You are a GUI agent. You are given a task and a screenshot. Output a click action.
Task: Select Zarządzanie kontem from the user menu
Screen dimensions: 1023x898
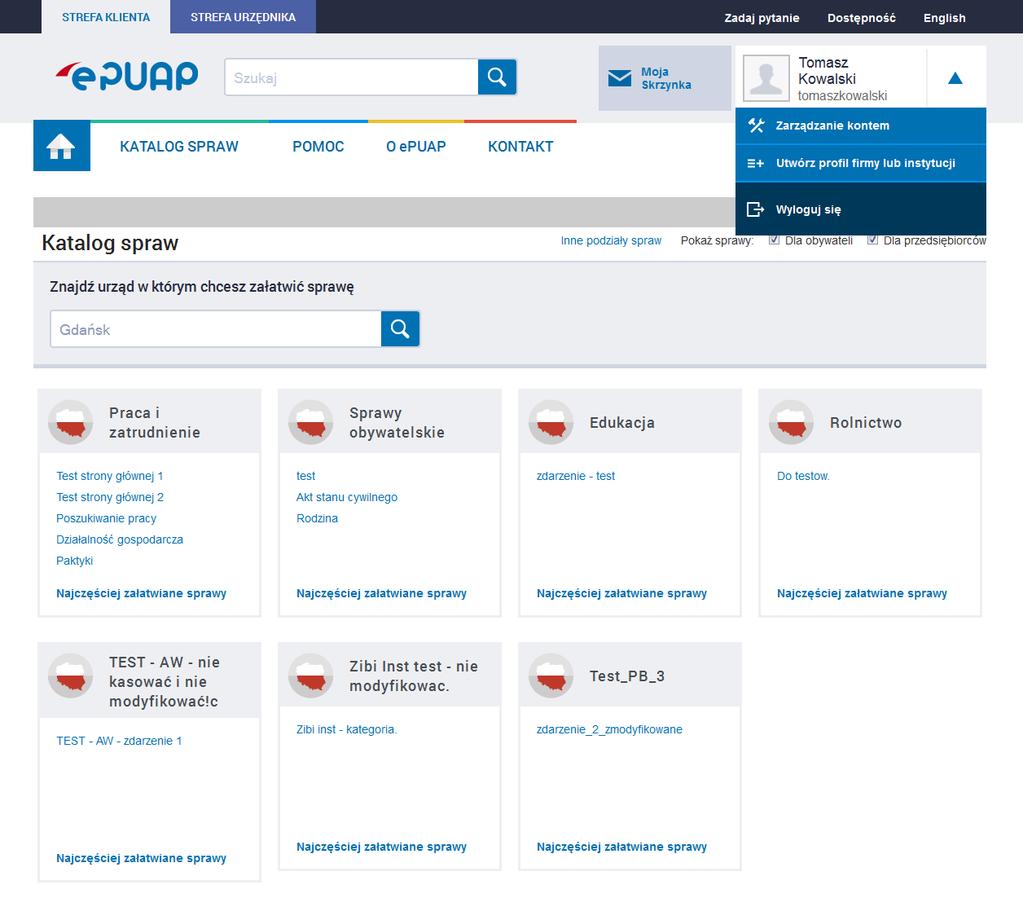point(861,125)
